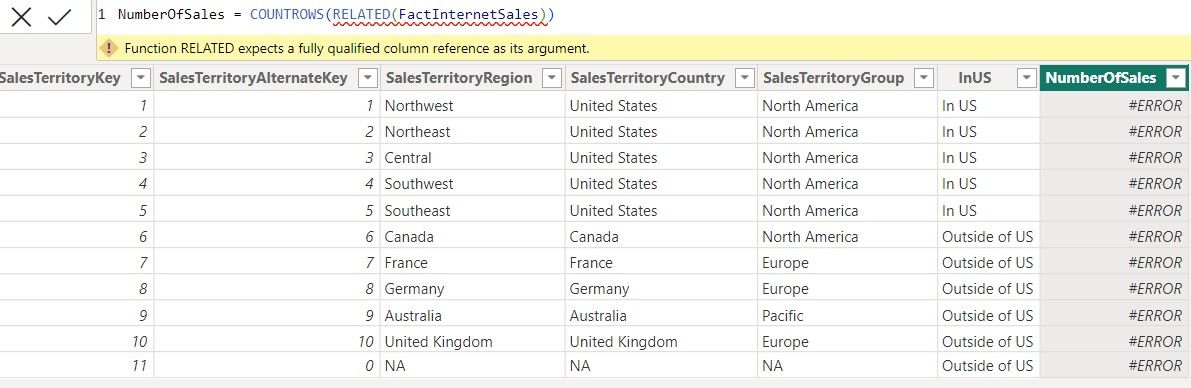Click the NA cell in SalesTerritoryGroup column
Image resolution: width=1191 pixels, height=388 pixels.
847,365
